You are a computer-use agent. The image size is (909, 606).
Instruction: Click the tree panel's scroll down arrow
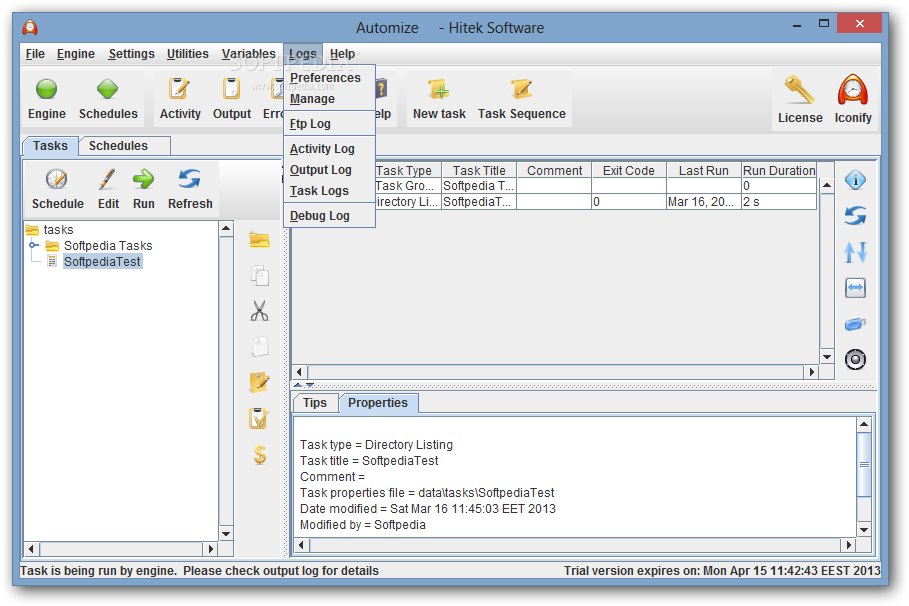[x=226, y=534]
